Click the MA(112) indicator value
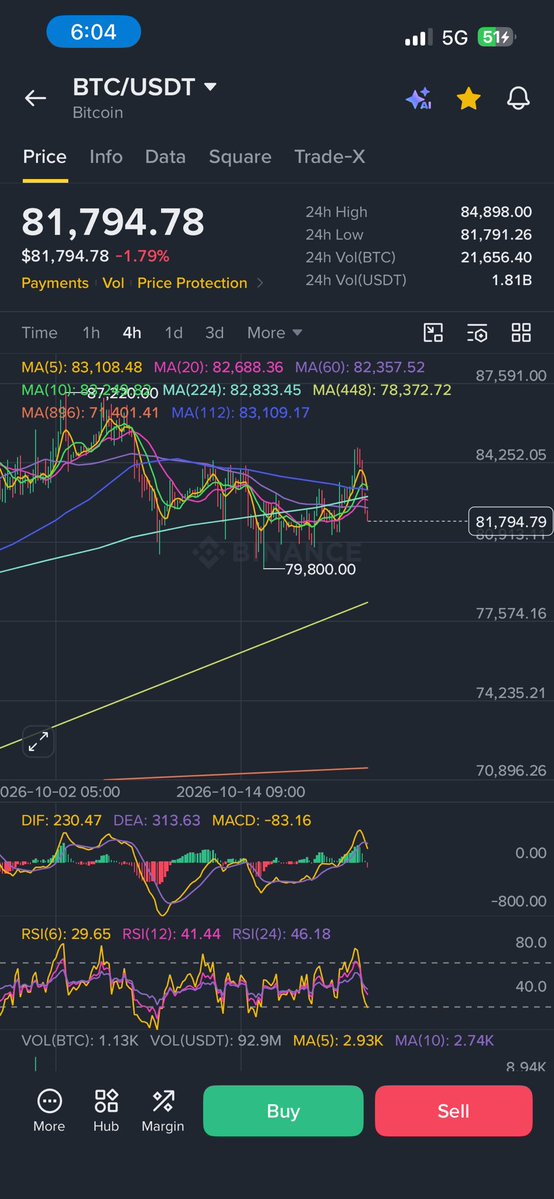 pyautogui.click(x=240, y=413)
